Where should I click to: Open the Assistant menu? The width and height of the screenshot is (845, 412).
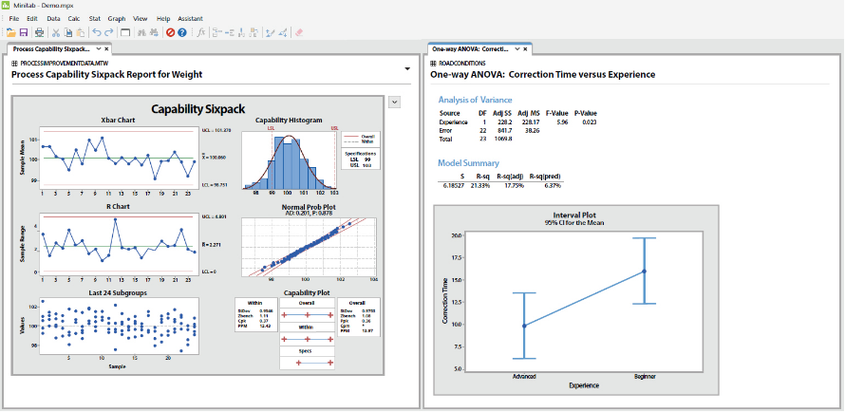190,18
